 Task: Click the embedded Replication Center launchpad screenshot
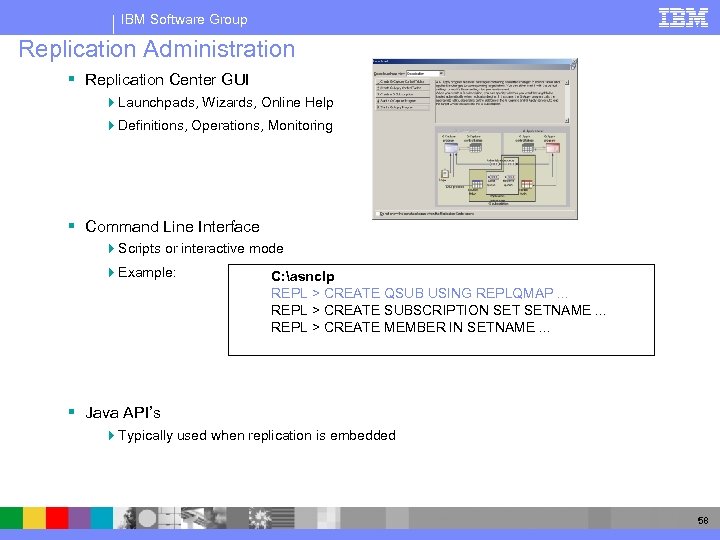(x=475, y=139)
